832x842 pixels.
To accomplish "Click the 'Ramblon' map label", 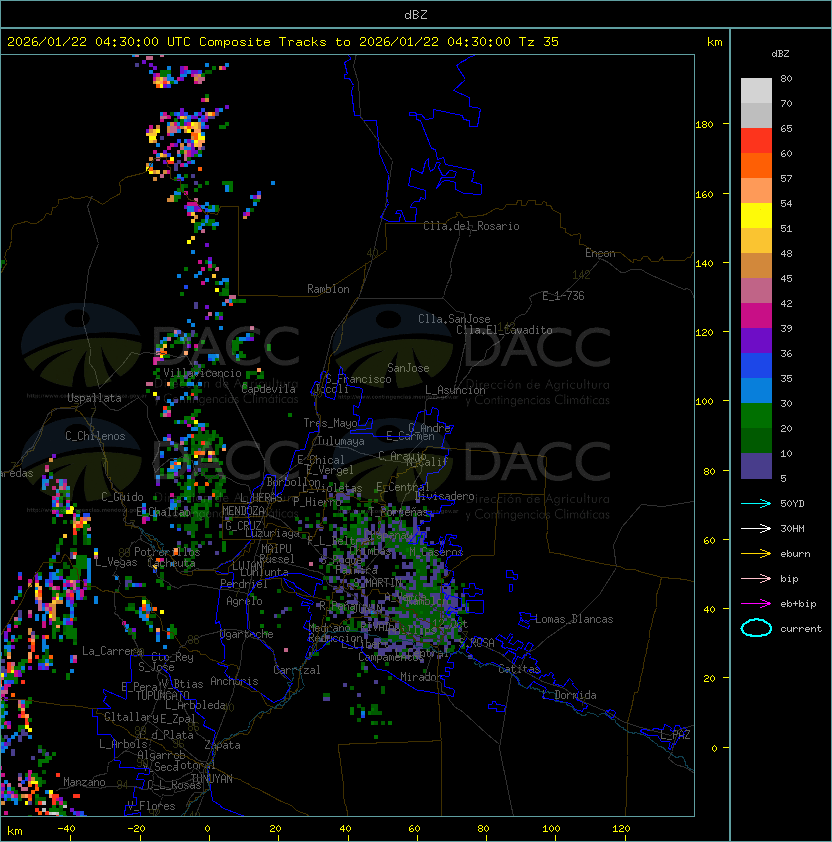I will pyautogui.click(x=328, y=289).
